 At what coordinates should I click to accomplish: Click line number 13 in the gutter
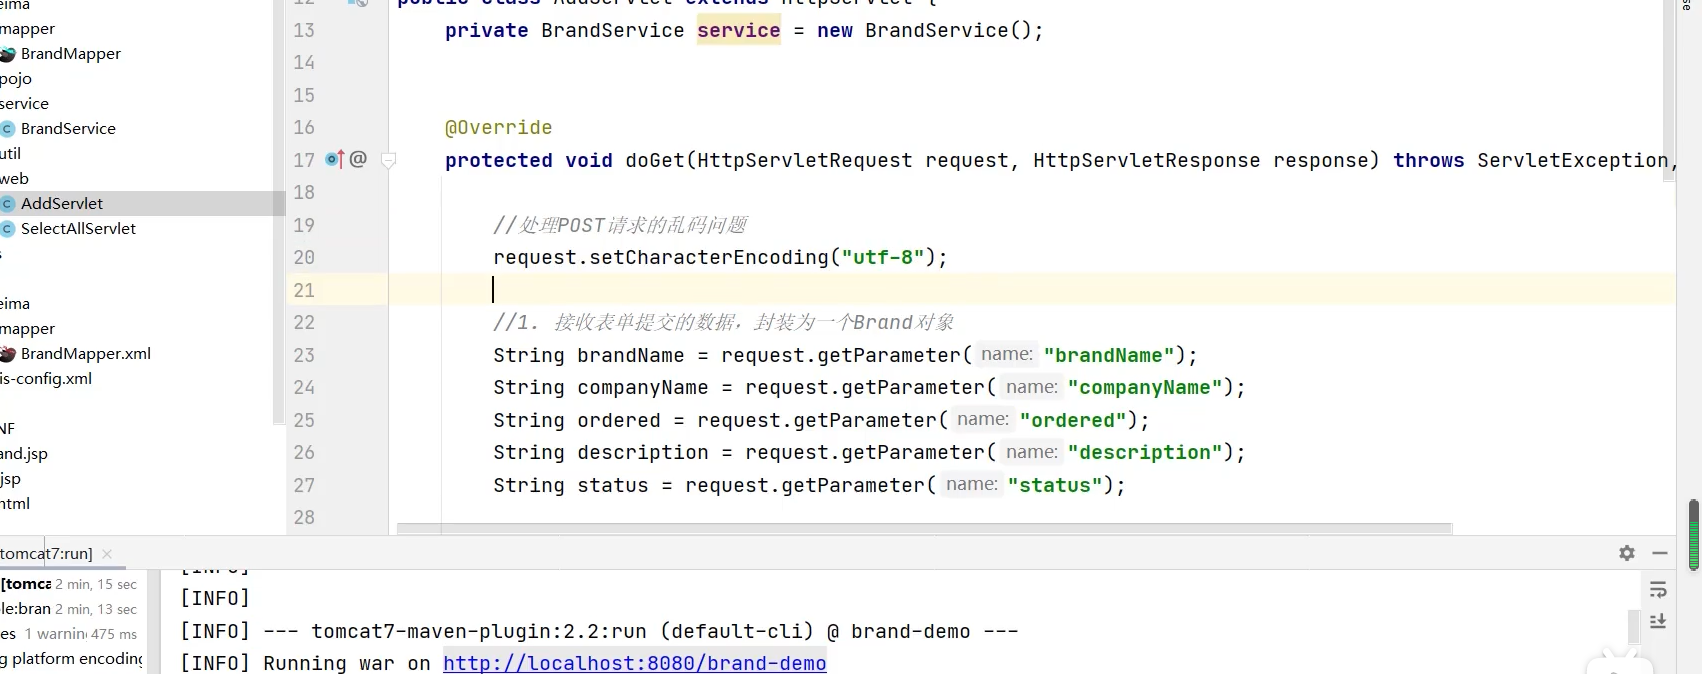(304, 30)
